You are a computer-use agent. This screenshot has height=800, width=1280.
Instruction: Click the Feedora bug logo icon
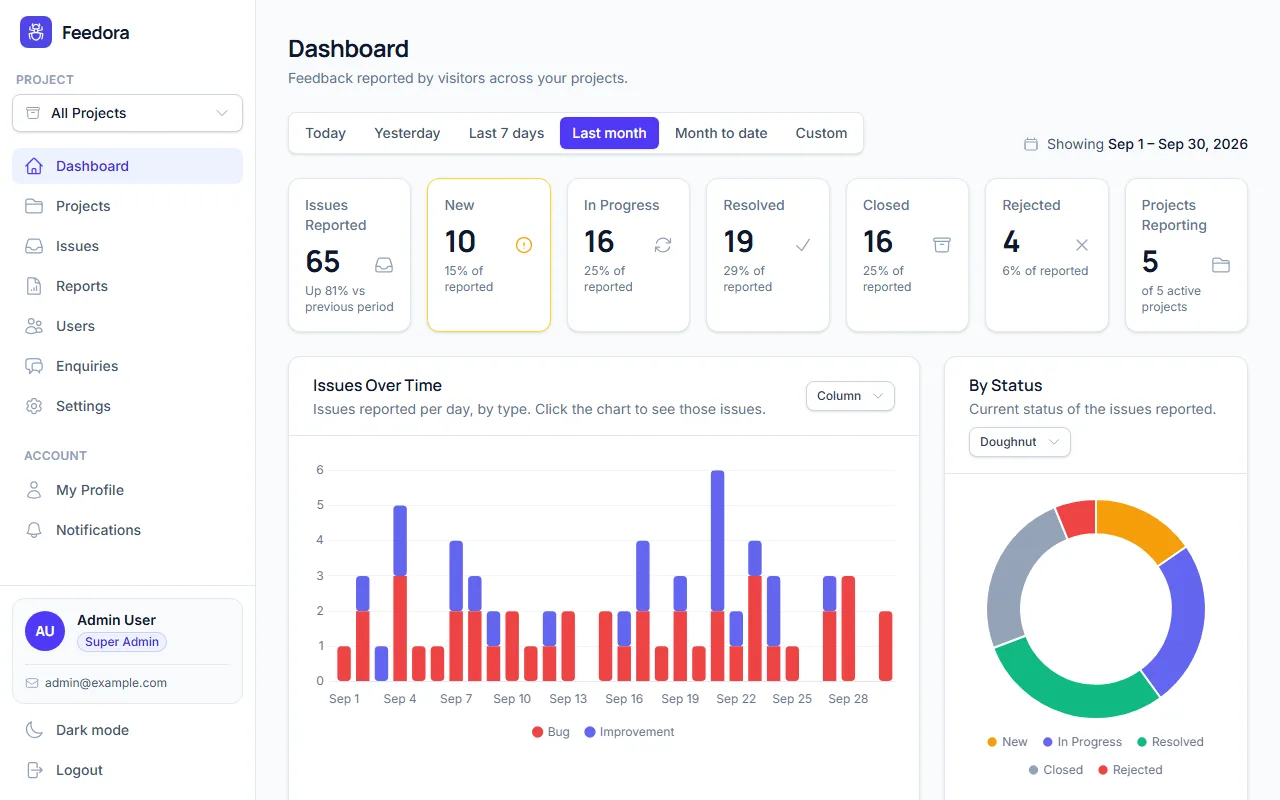[36, 32]
